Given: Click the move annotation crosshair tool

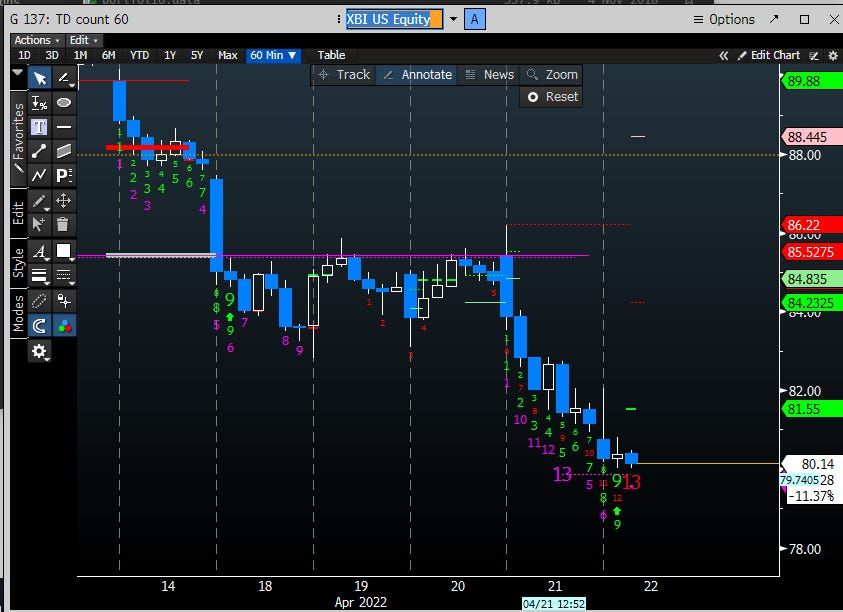Looking at the screenshot, I should (x=64, y=201).
